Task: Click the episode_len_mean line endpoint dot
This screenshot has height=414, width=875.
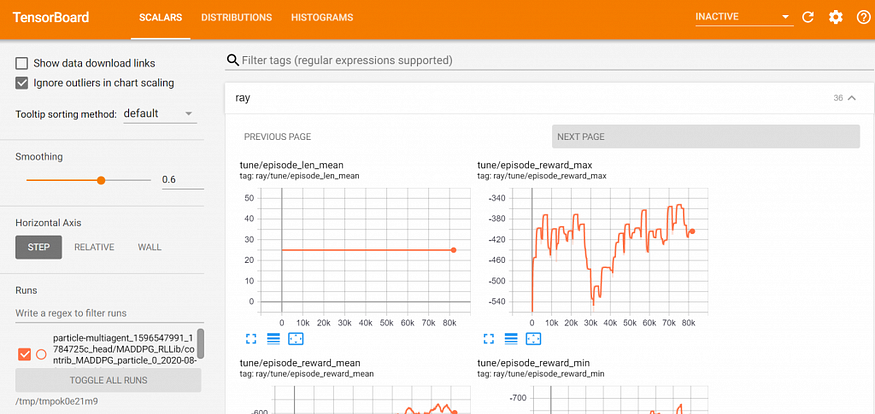Action: 454,250
